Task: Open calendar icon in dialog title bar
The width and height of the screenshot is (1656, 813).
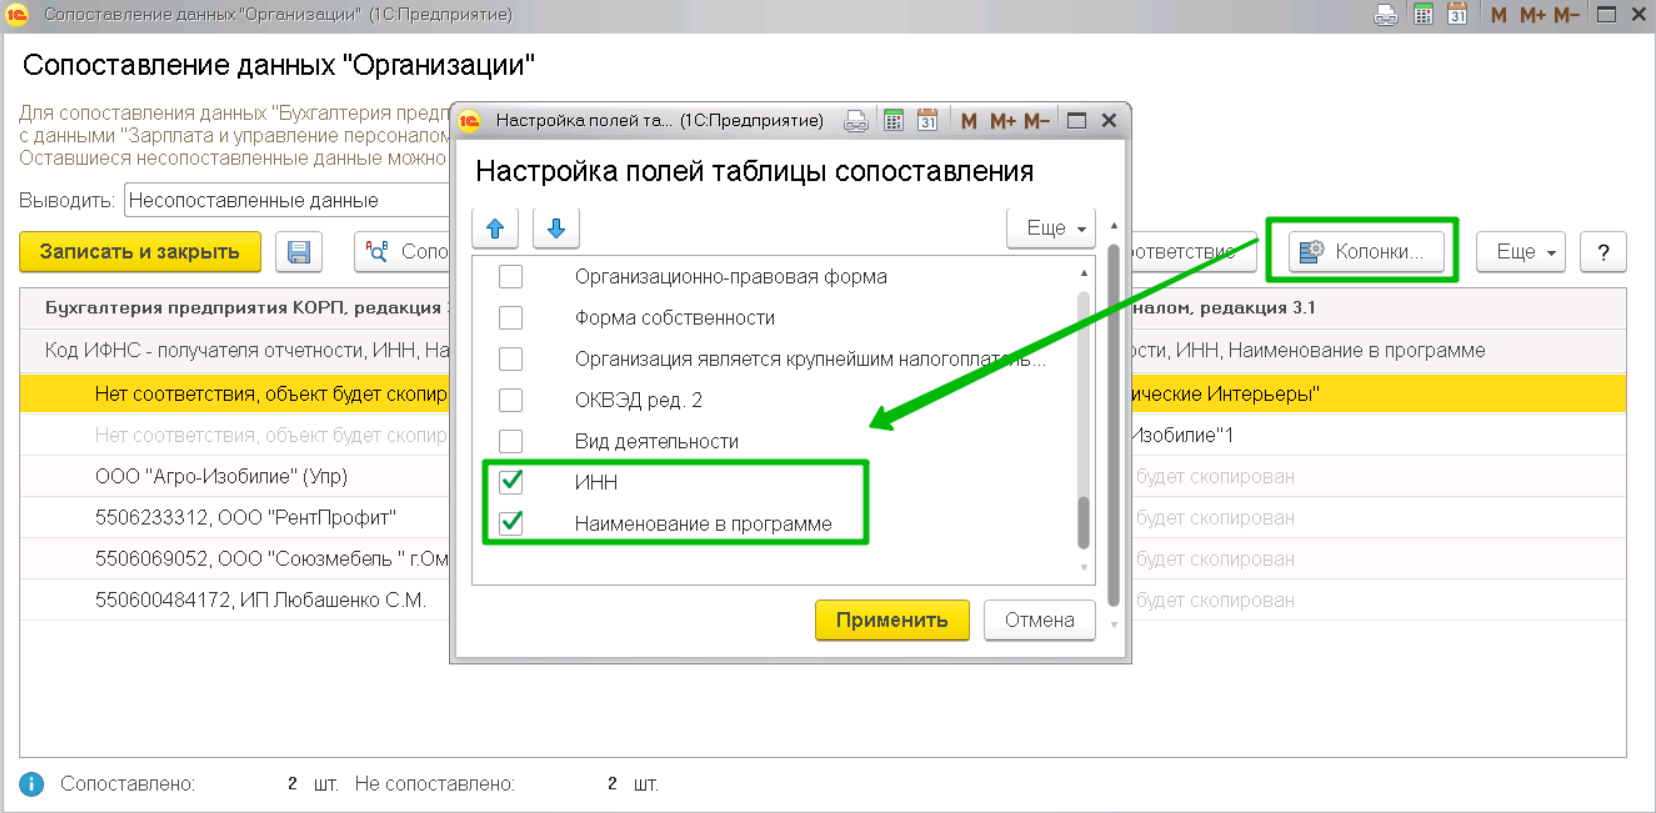Action: coord(928,121)
